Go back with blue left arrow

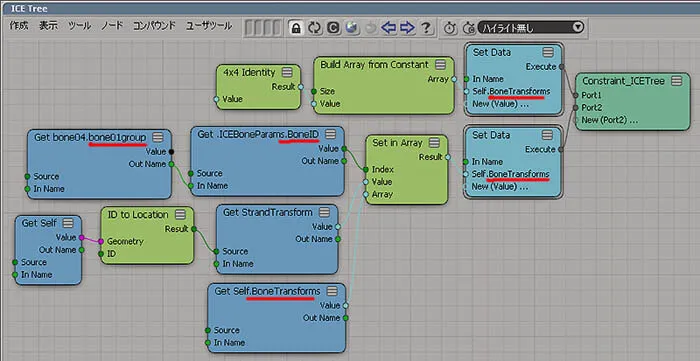pos(389,28)
